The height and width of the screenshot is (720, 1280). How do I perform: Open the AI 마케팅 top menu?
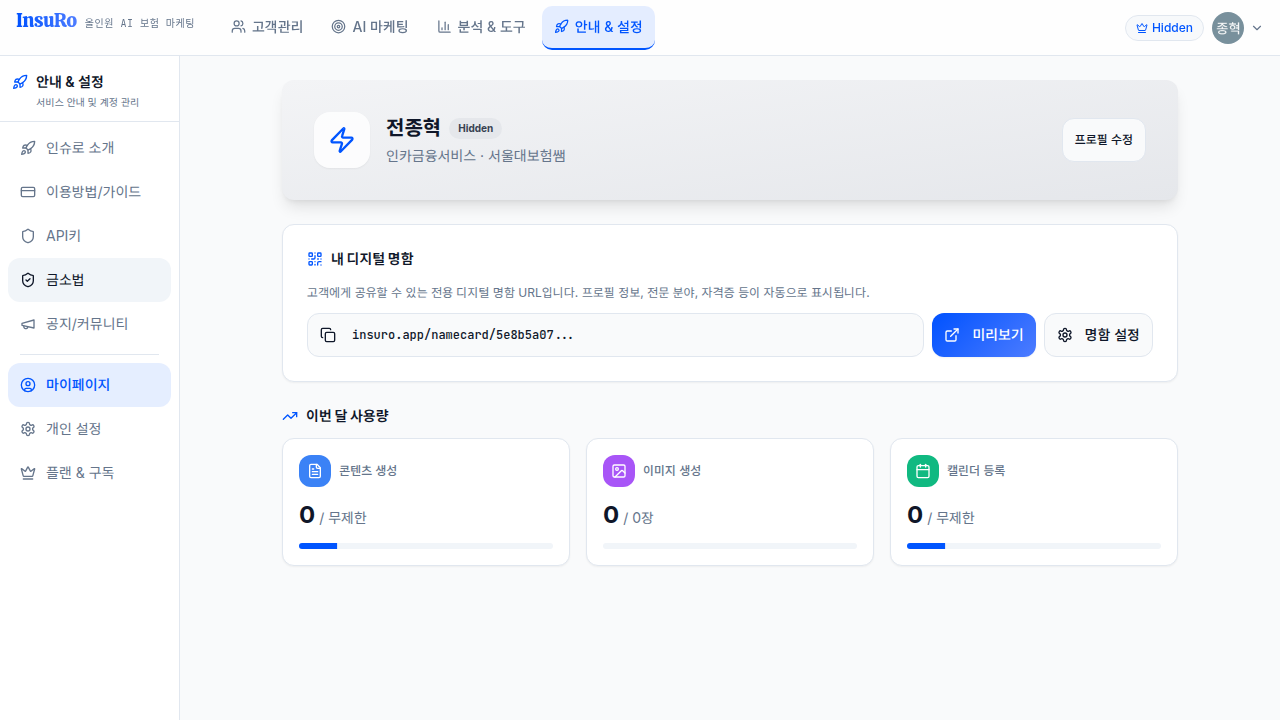pos(370,27)
